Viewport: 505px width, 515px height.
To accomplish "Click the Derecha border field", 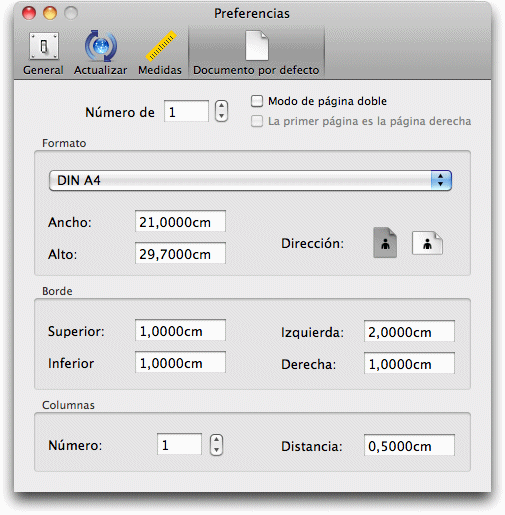I will coord(409,363).
